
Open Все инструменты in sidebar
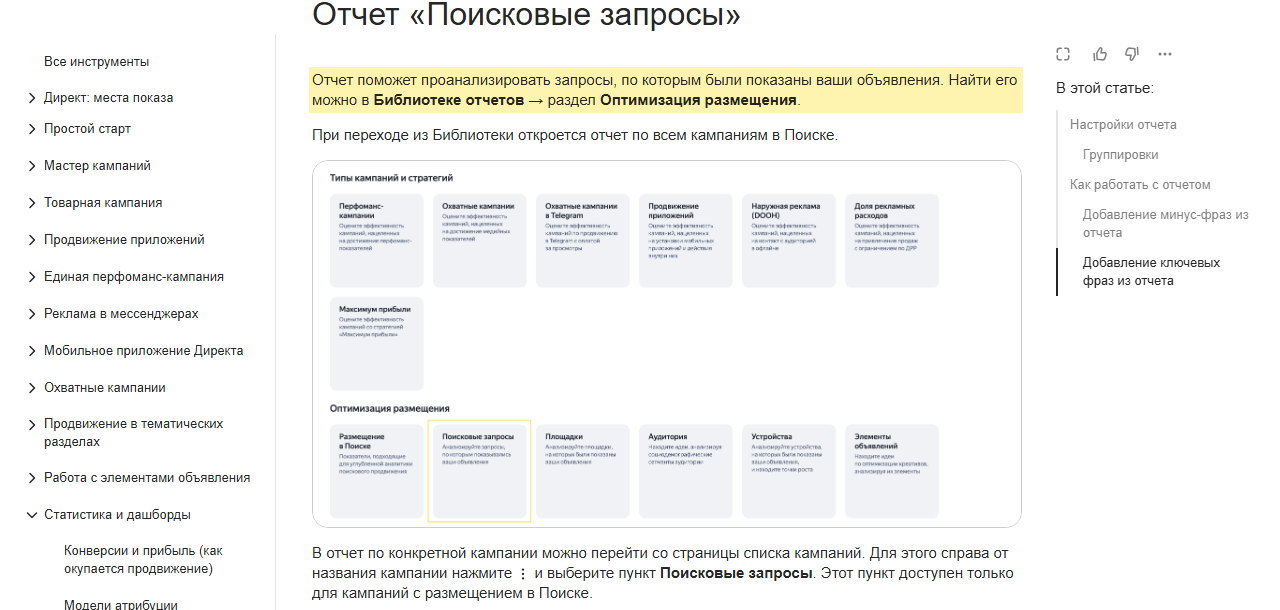(x=96, y=62)
